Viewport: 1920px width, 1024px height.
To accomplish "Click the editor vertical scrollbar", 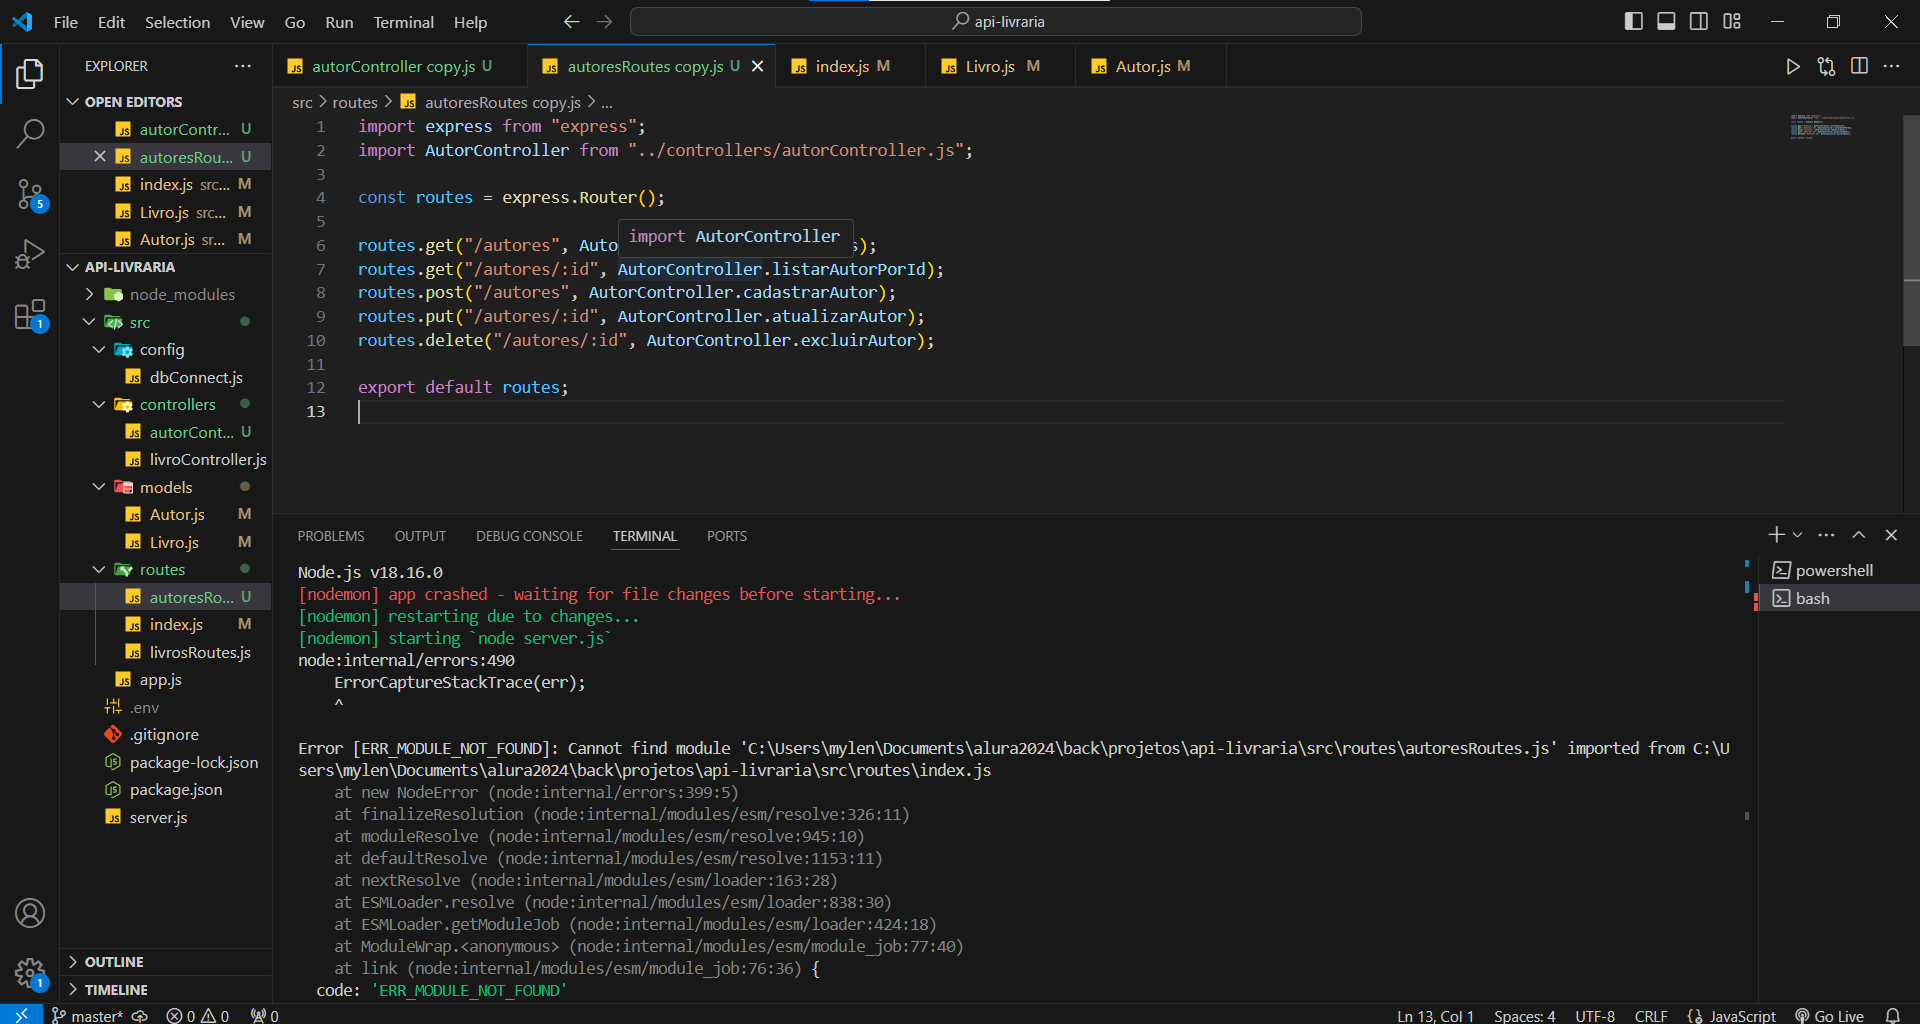I will (x=1911, y=230).
